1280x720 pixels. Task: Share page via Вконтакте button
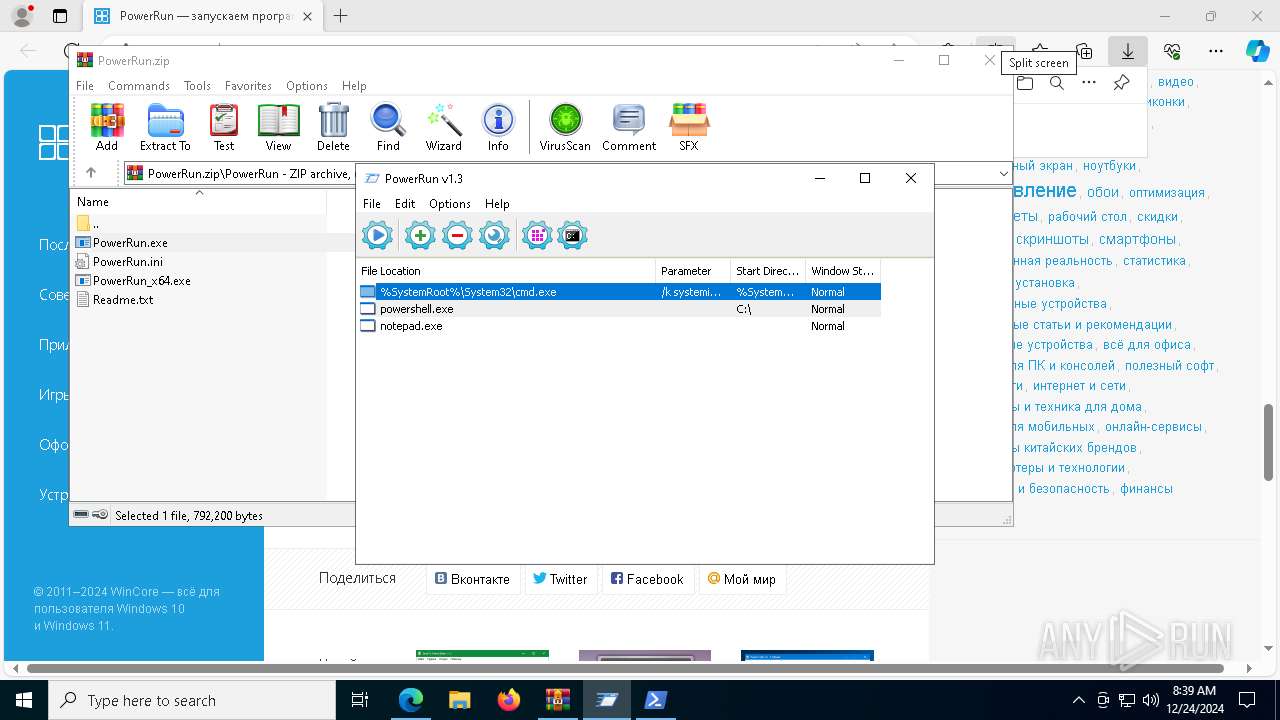pos(472,579)
